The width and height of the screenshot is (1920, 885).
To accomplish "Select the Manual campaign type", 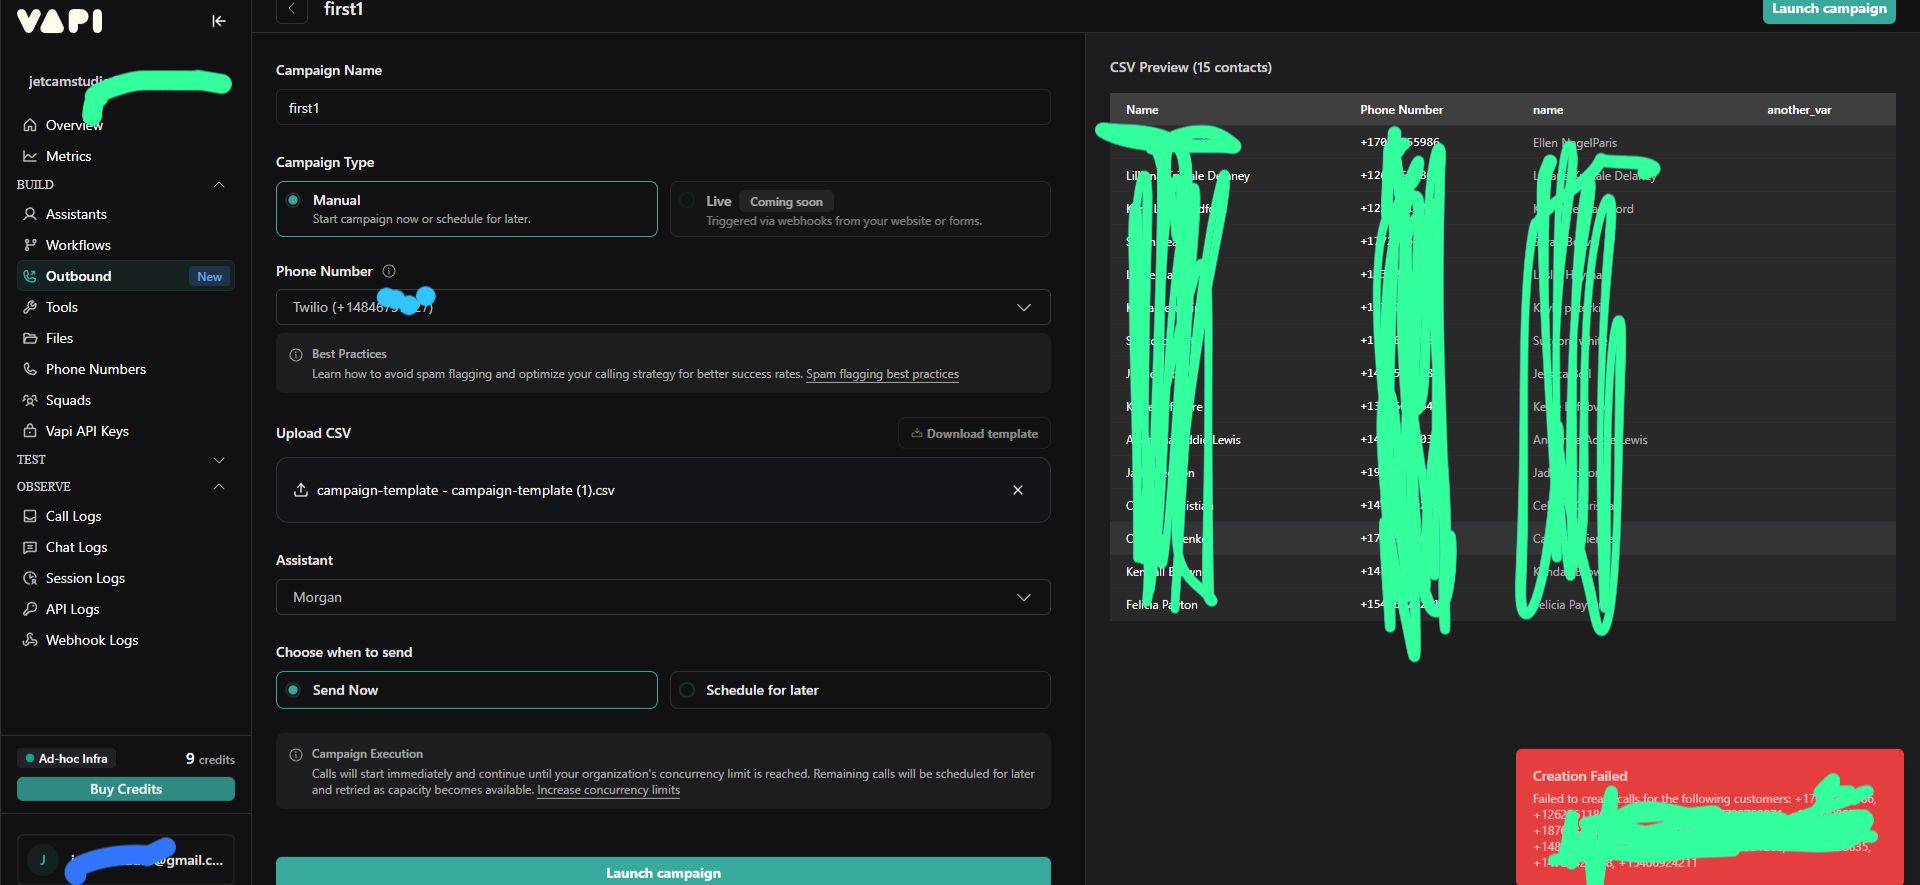I will 467,209.
